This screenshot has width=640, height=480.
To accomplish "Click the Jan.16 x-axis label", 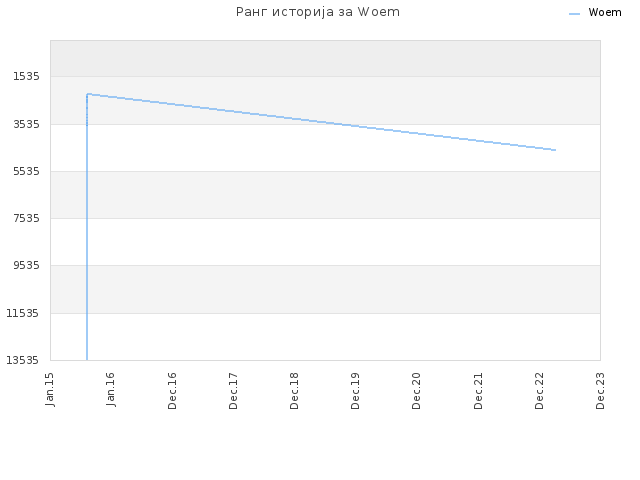I will [x=111, y=389].
